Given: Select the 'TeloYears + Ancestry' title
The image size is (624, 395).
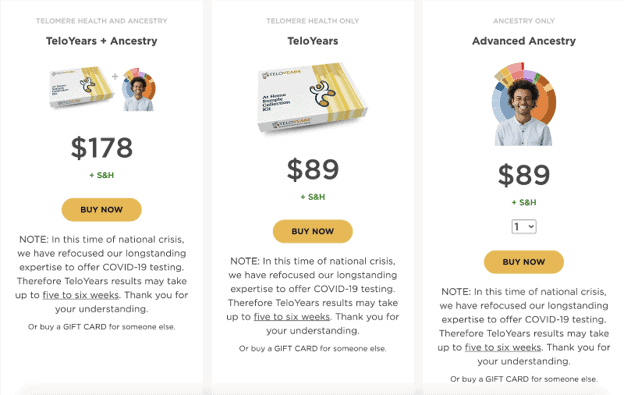Looking at the screenshot, I should click(x=101, y=41).
